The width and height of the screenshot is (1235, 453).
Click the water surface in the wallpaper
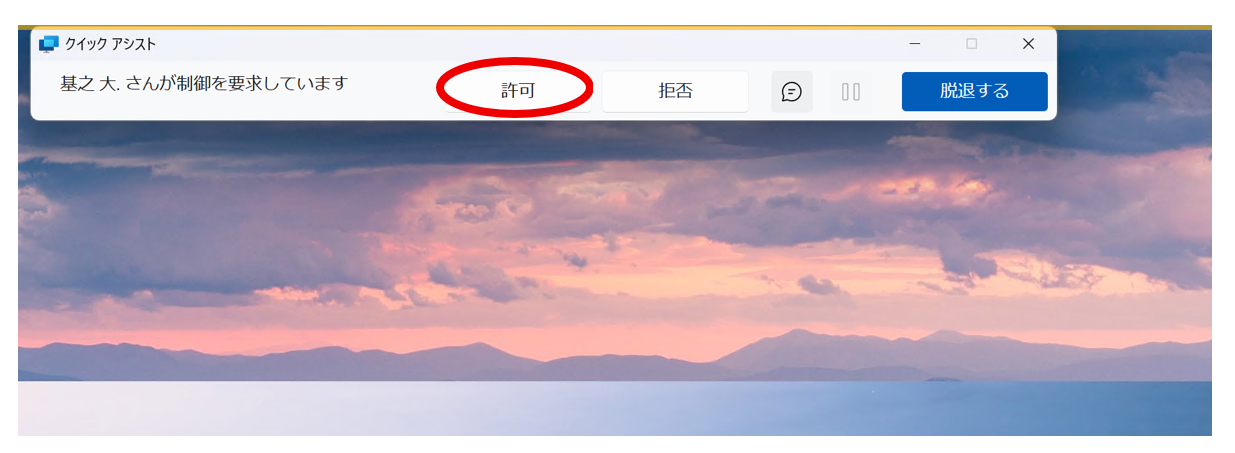[600, 408]
